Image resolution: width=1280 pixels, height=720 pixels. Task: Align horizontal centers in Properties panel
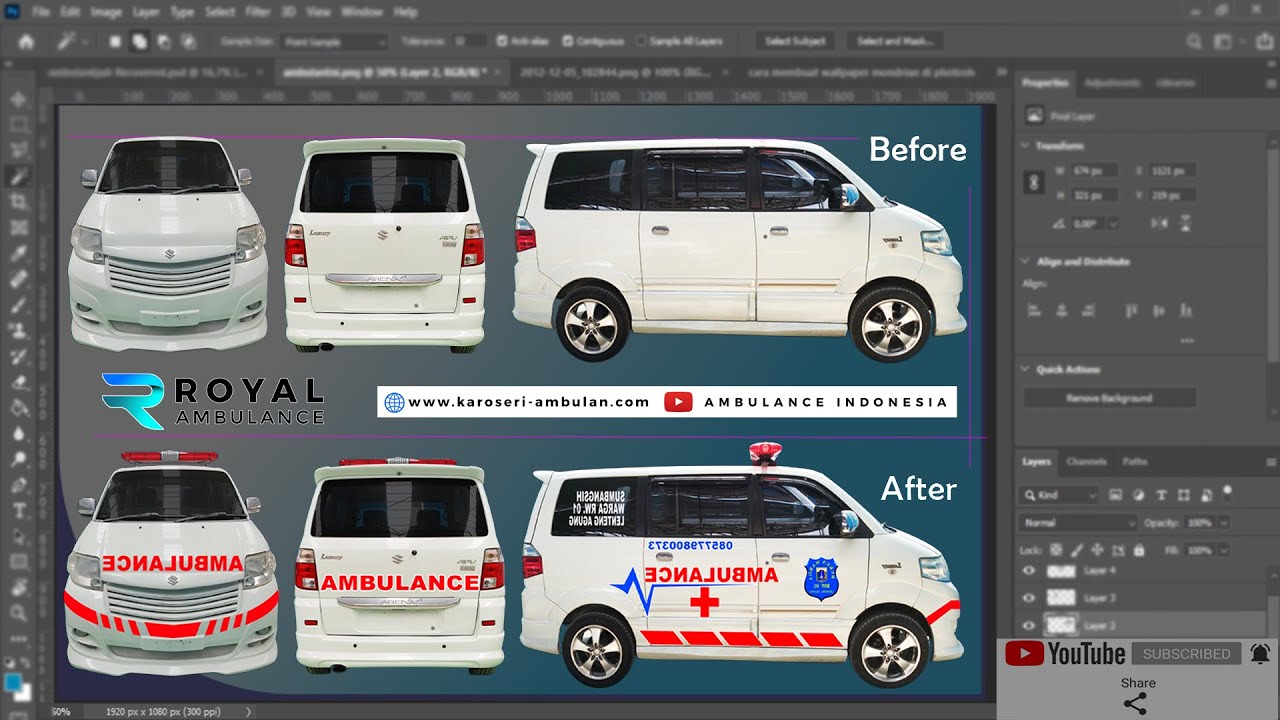tap(1062, 311)
